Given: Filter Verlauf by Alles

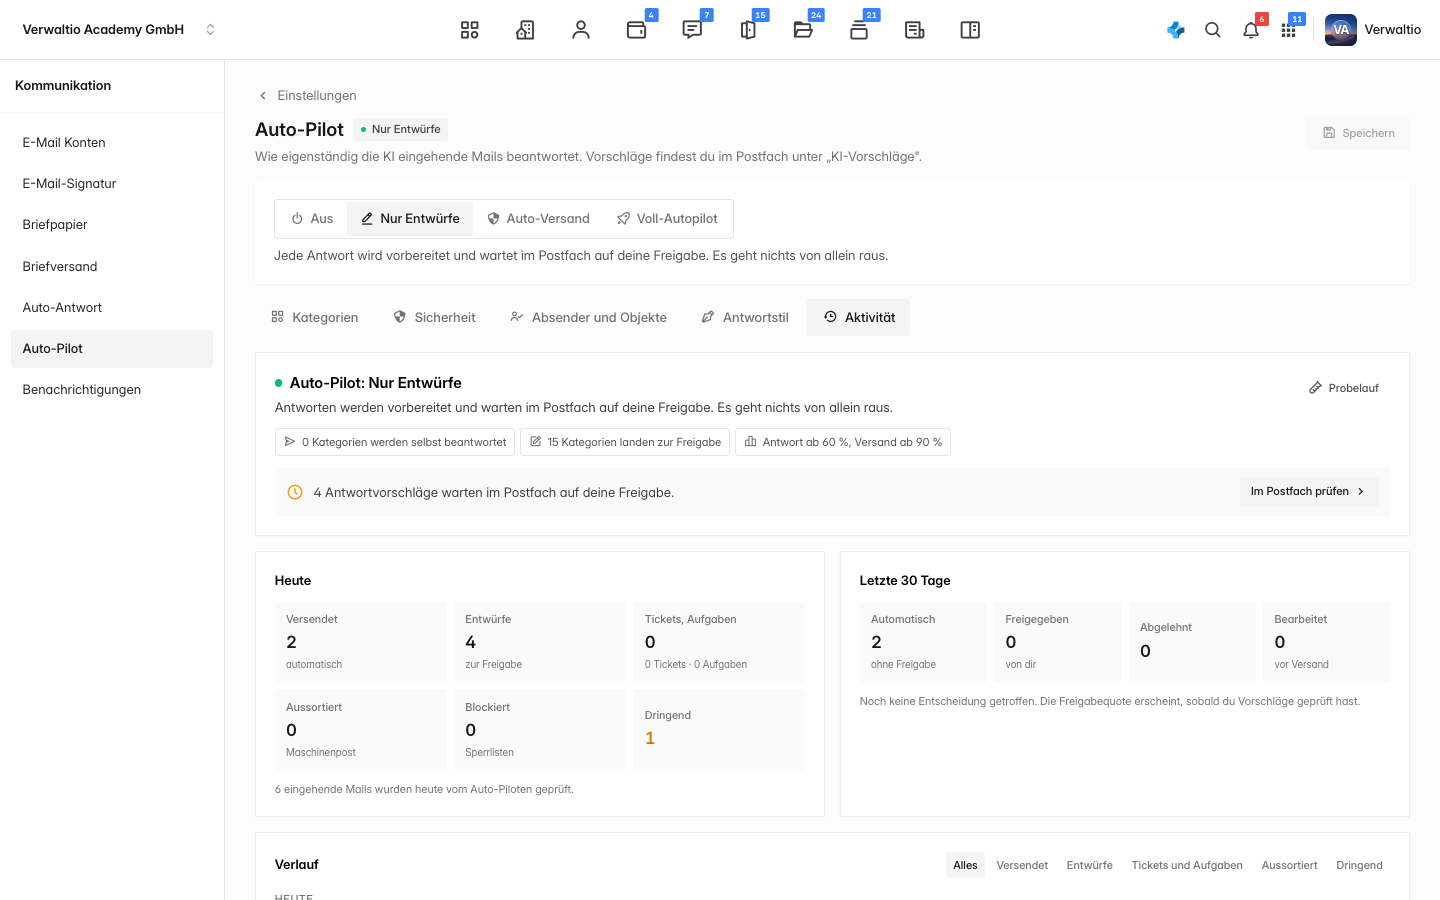Looking at the screenshot, I should point(965,865).
